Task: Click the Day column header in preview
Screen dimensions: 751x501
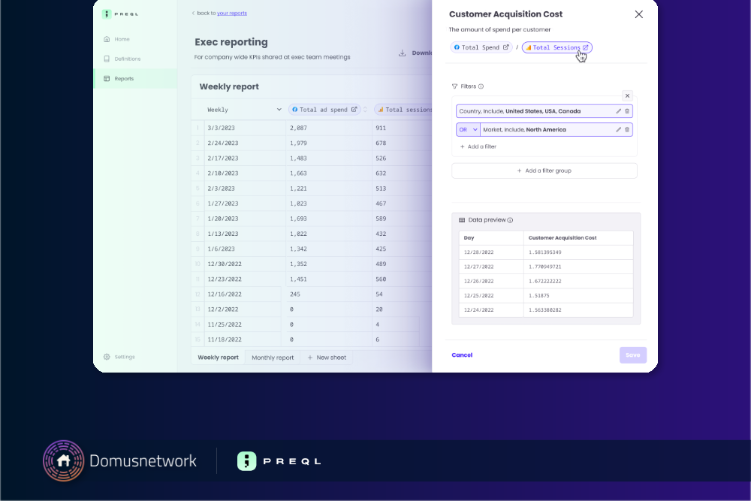Action: pyautogui.click(x=491, y=238)
